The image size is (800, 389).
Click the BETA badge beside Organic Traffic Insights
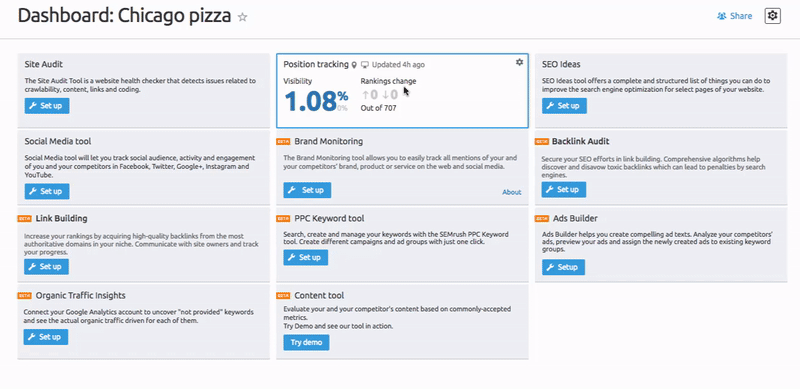tap(24, 296)
